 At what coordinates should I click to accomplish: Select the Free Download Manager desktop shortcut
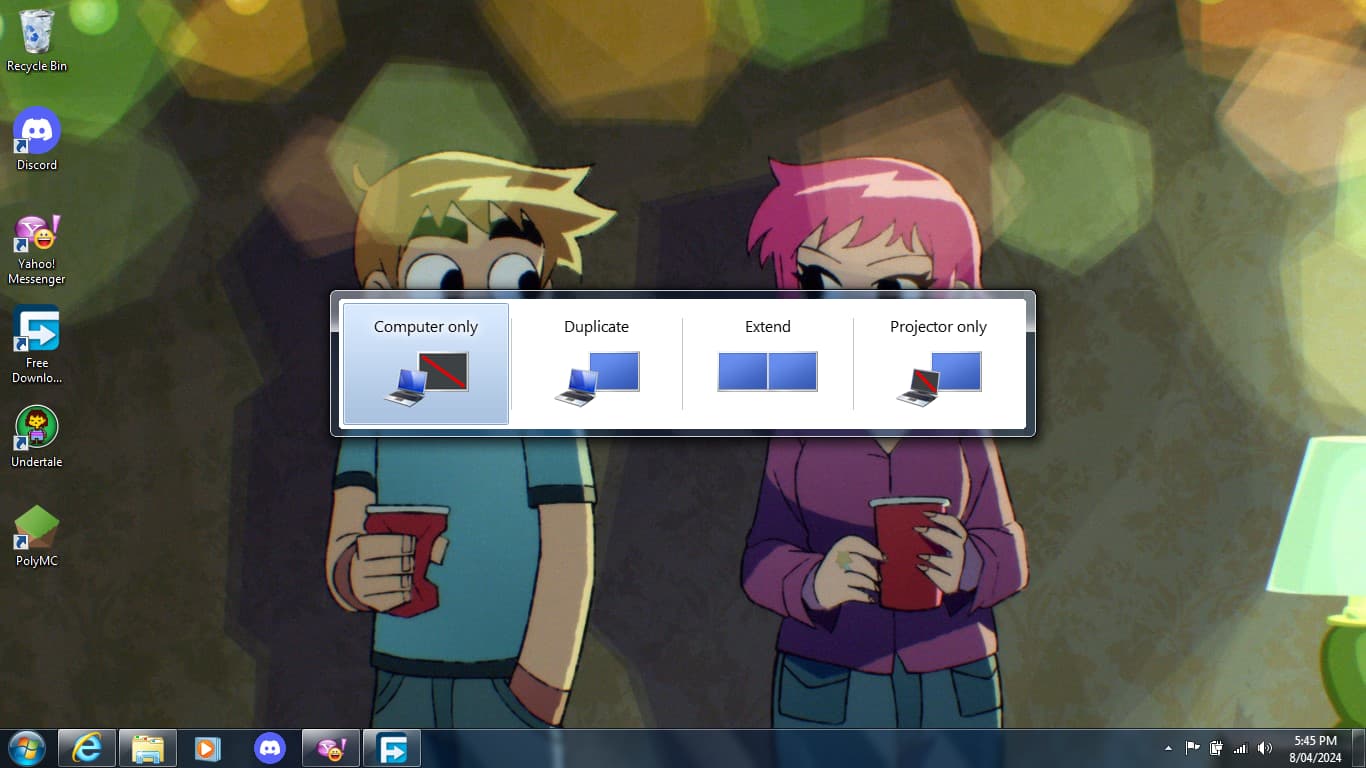coord(37,345)
